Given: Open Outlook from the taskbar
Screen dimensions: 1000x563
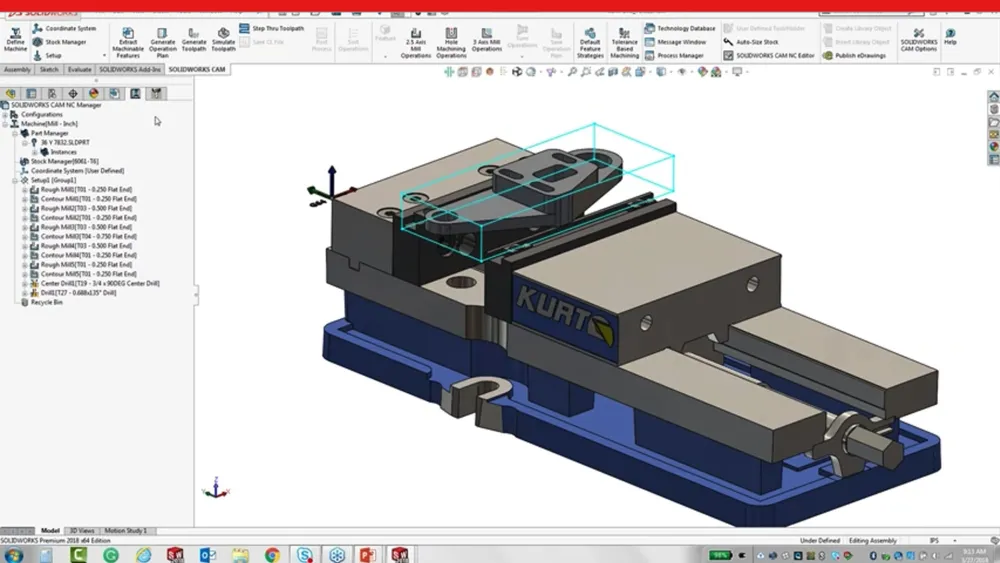Looking at the screenshot, I should click(208, 555).
